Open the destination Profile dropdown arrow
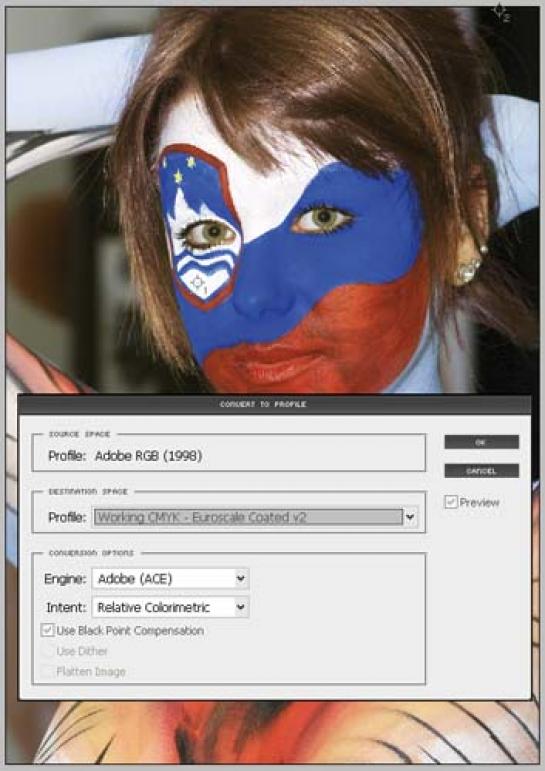This screenshot has width=545, height=771. 410,517
